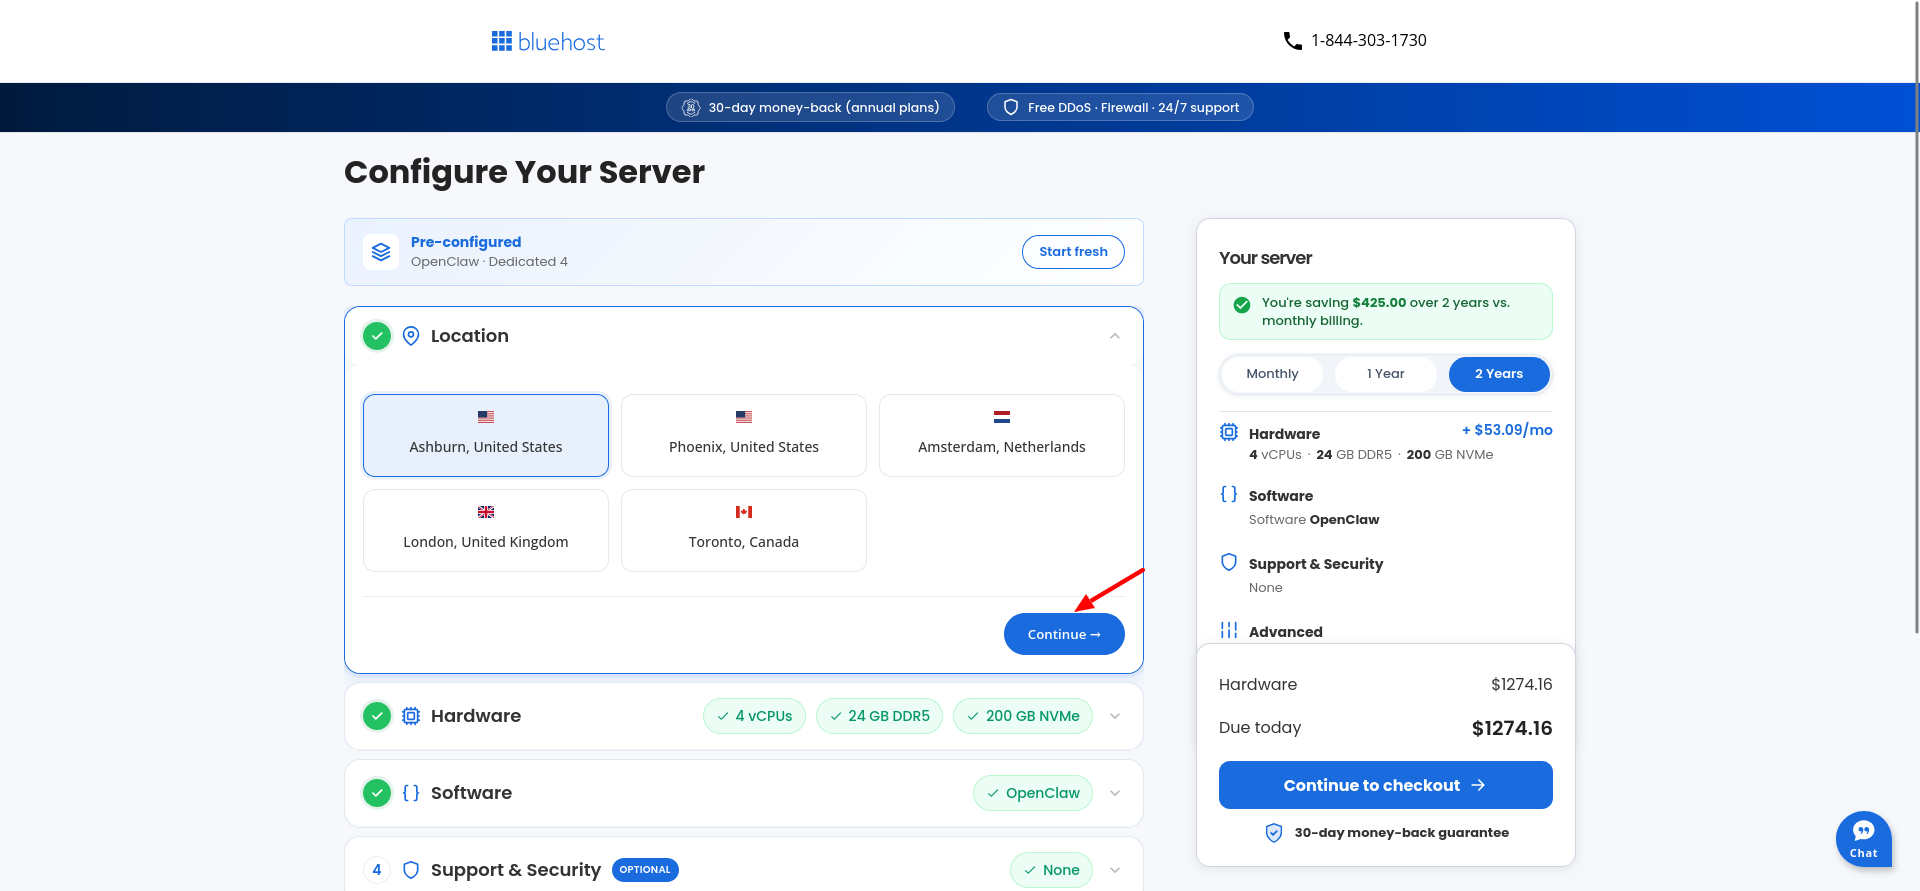
Task: Open the Chat bubble widget
Action: [1864, 838]
